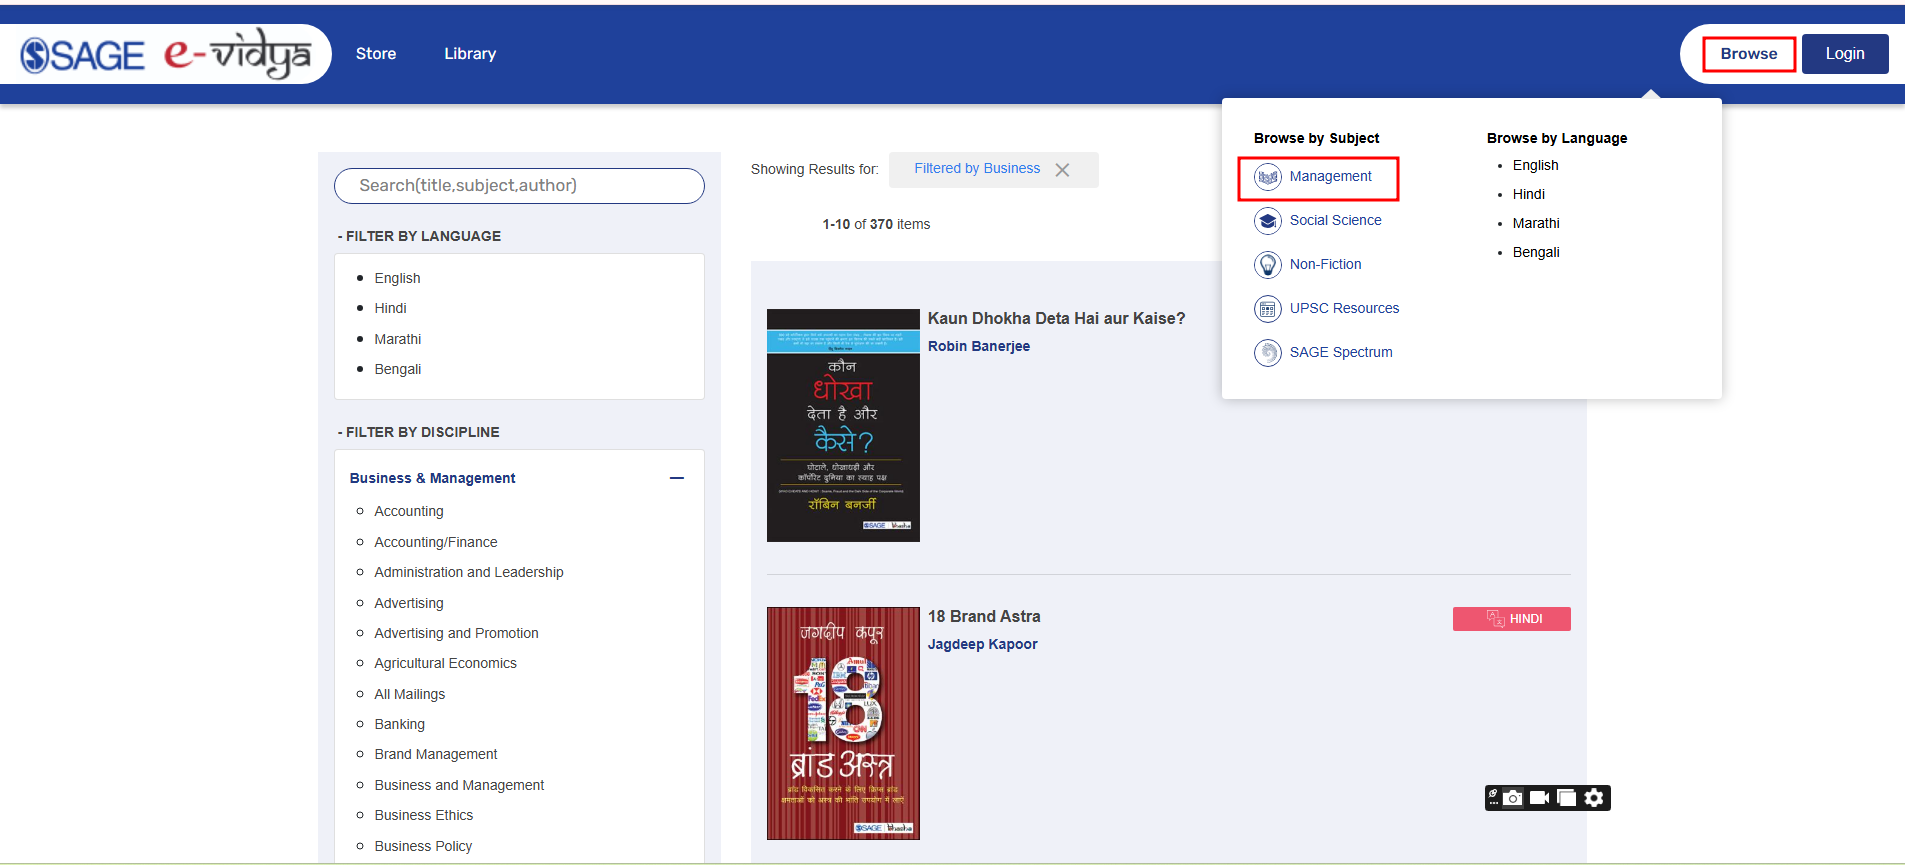
Task: Click the Management subject icon
Action: 1267,177
